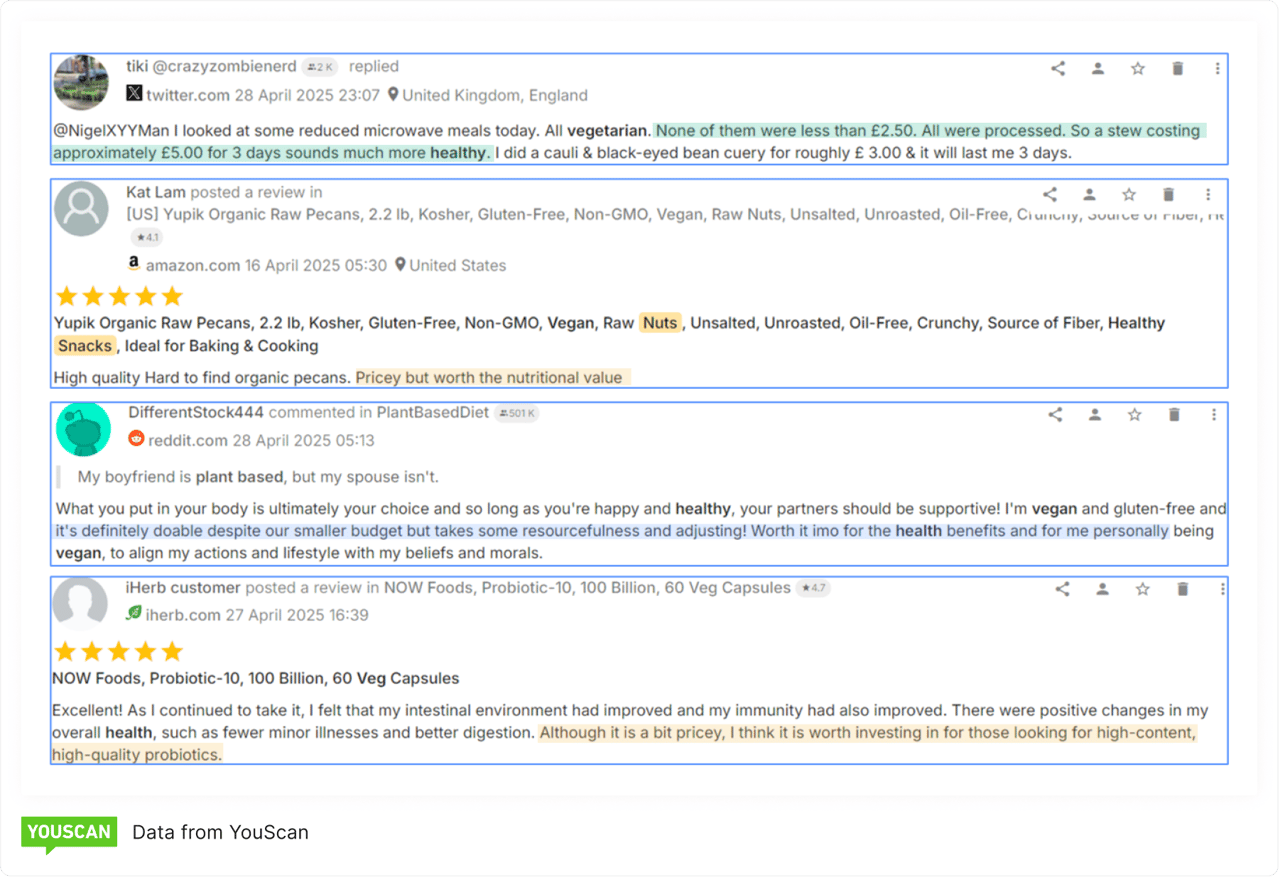Viewport: 1280px width, 877px height.
Task: Open more options on DifferentStock444 comment
Action: pyautogui.click(x=1214, y=414)
